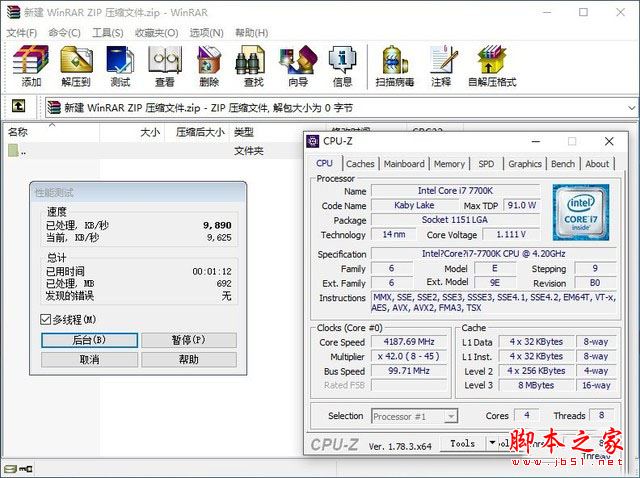
Task: Click the Virus Scan (扫描病毒) icon
Action: (x=395, y=60)
